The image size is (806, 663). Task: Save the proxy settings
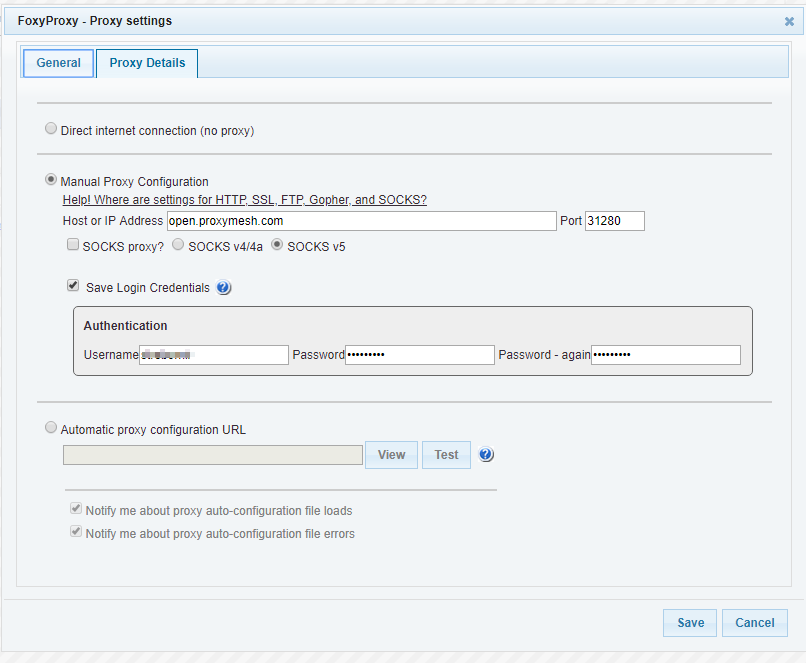coord(690,623)
